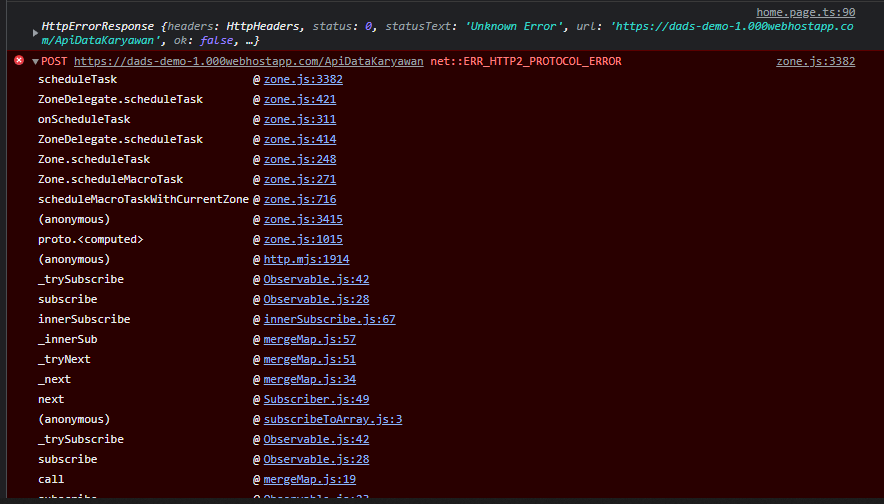Image resolution: width=884 pixels, height=504 pixels.
Task: Open the home.page.ts:90 source link
Action: click(805, 12)
